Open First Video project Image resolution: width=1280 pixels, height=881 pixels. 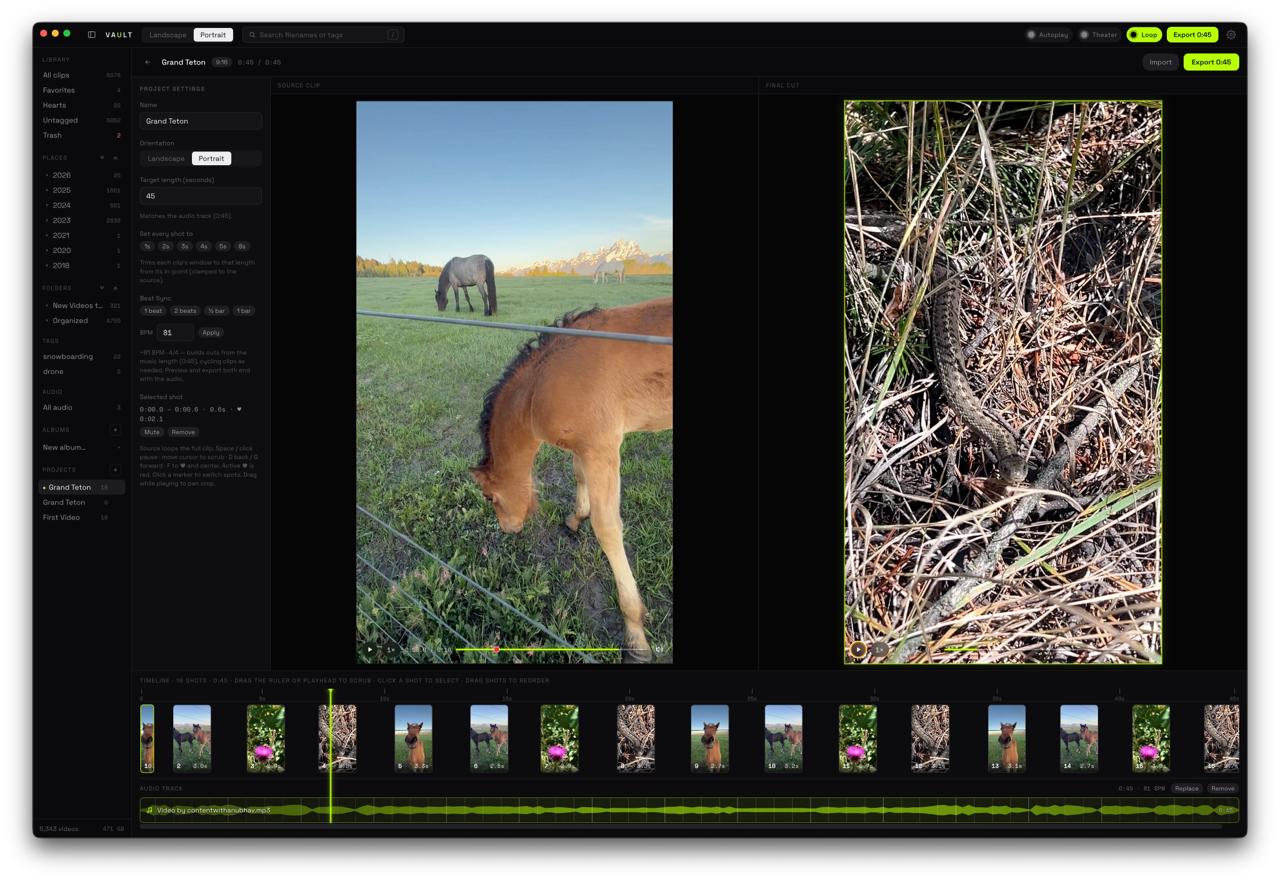pos(81,517)
